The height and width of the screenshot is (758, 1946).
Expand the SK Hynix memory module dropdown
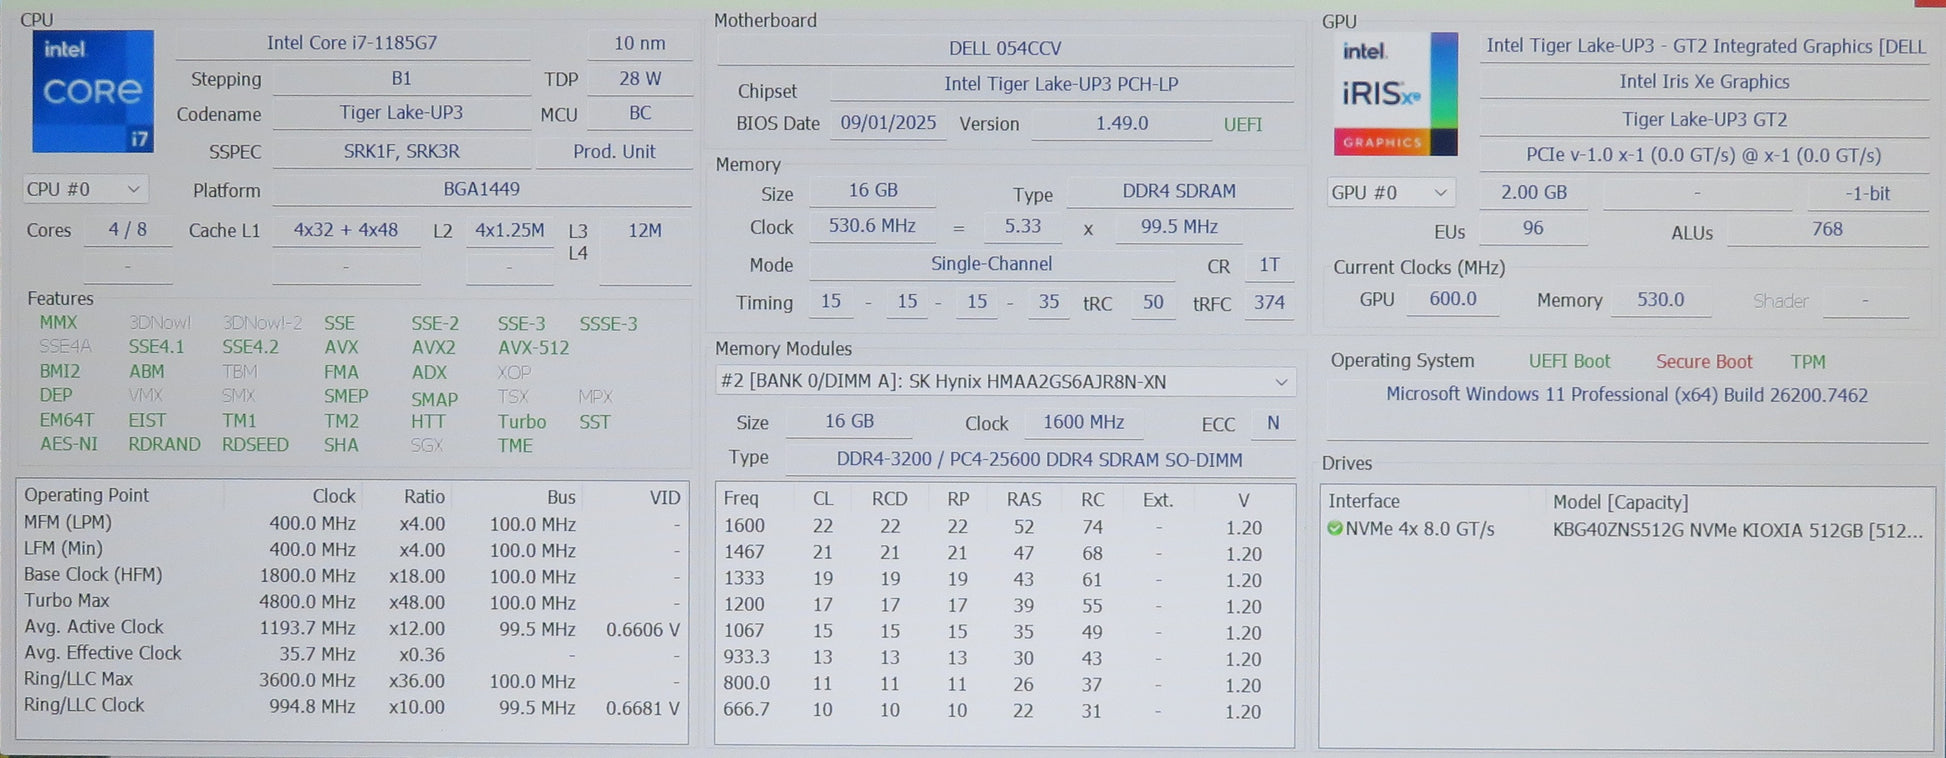pyautogui.click(x=1005, y=382)
